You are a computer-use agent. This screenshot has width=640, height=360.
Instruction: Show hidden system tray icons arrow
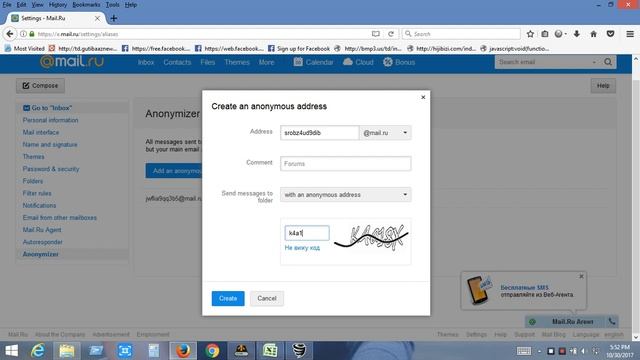click(539, 351)
